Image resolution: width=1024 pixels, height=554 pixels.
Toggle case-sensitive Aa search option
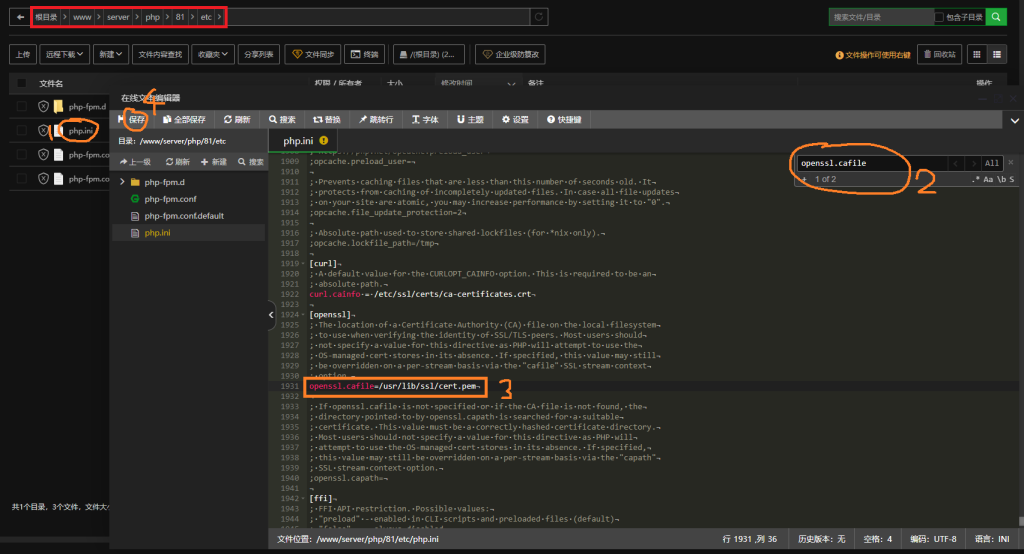(990, 179)
